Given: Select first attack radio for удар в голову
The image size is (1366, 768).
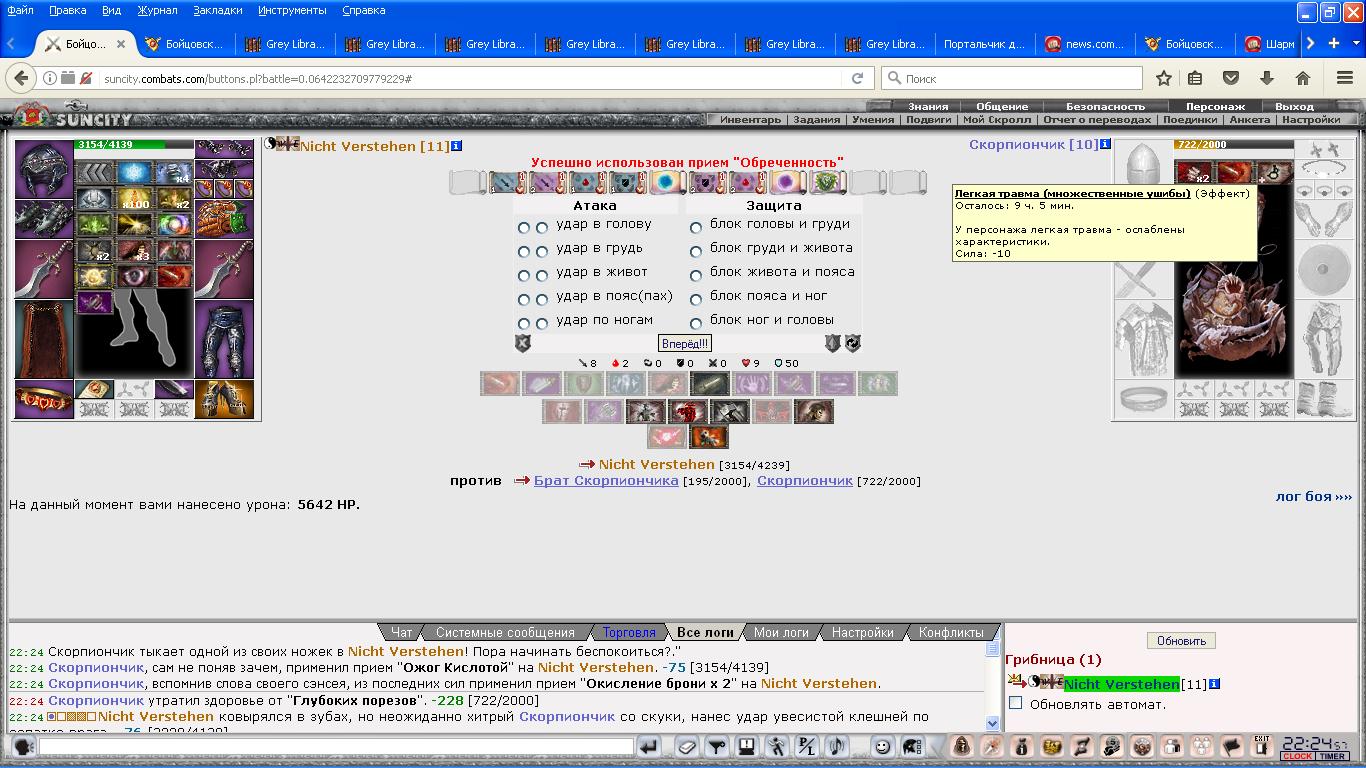Looking at the screenshot, I should click(x=524, y=228).
